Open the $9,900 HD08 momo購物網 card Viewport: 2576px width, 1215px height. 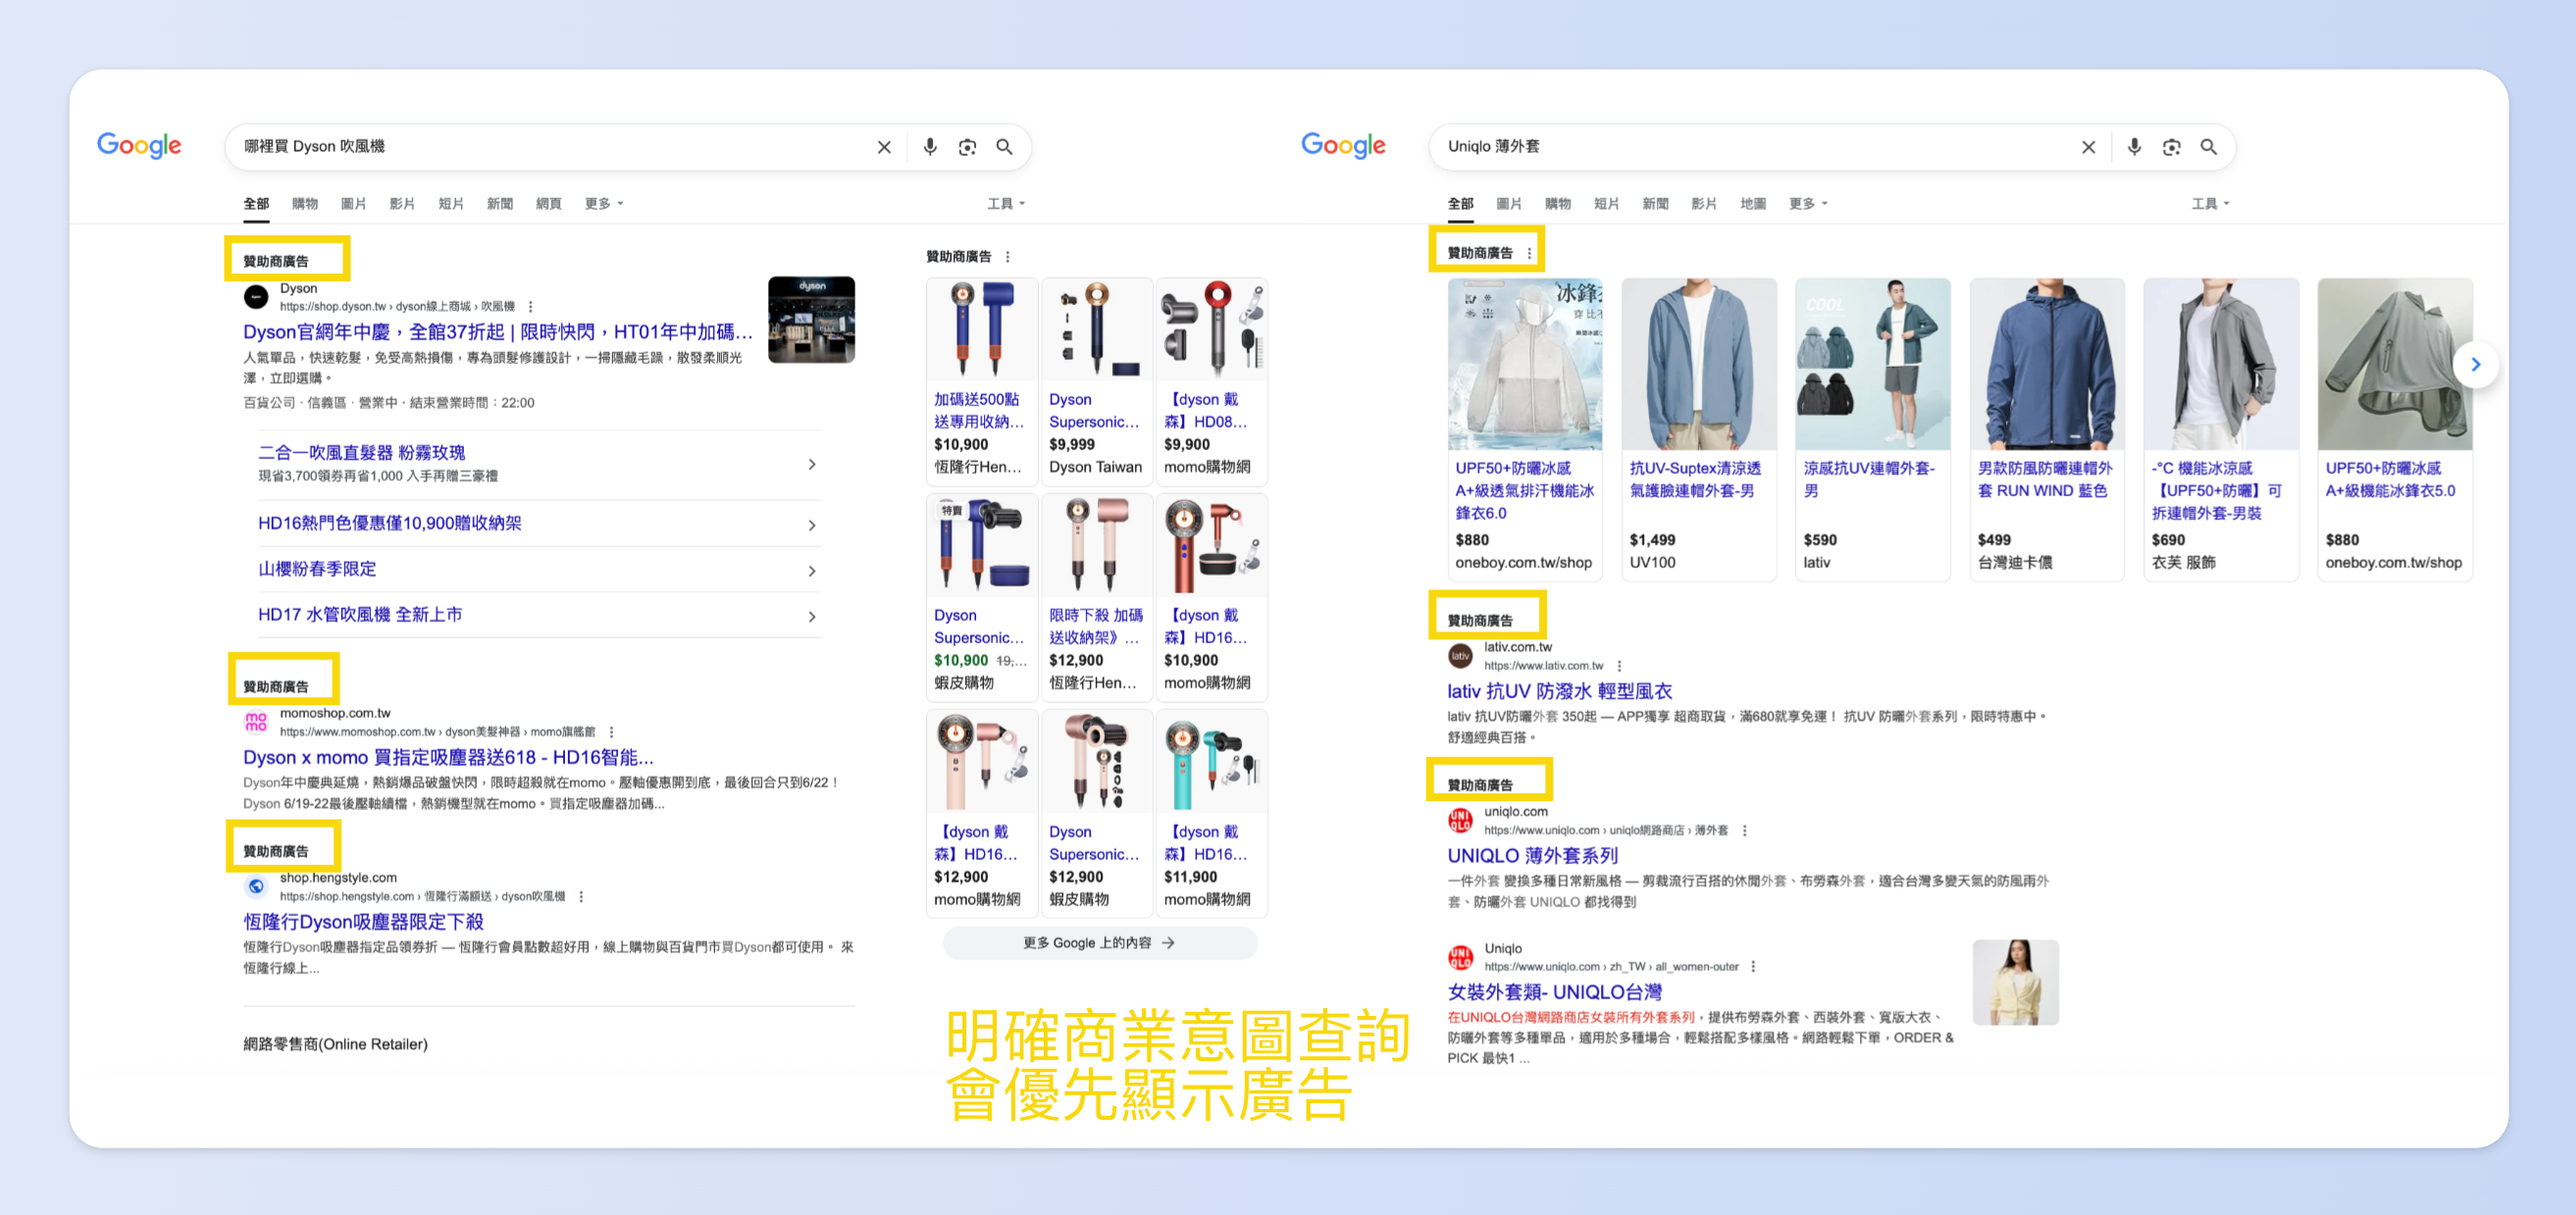tap(1211, 382)
